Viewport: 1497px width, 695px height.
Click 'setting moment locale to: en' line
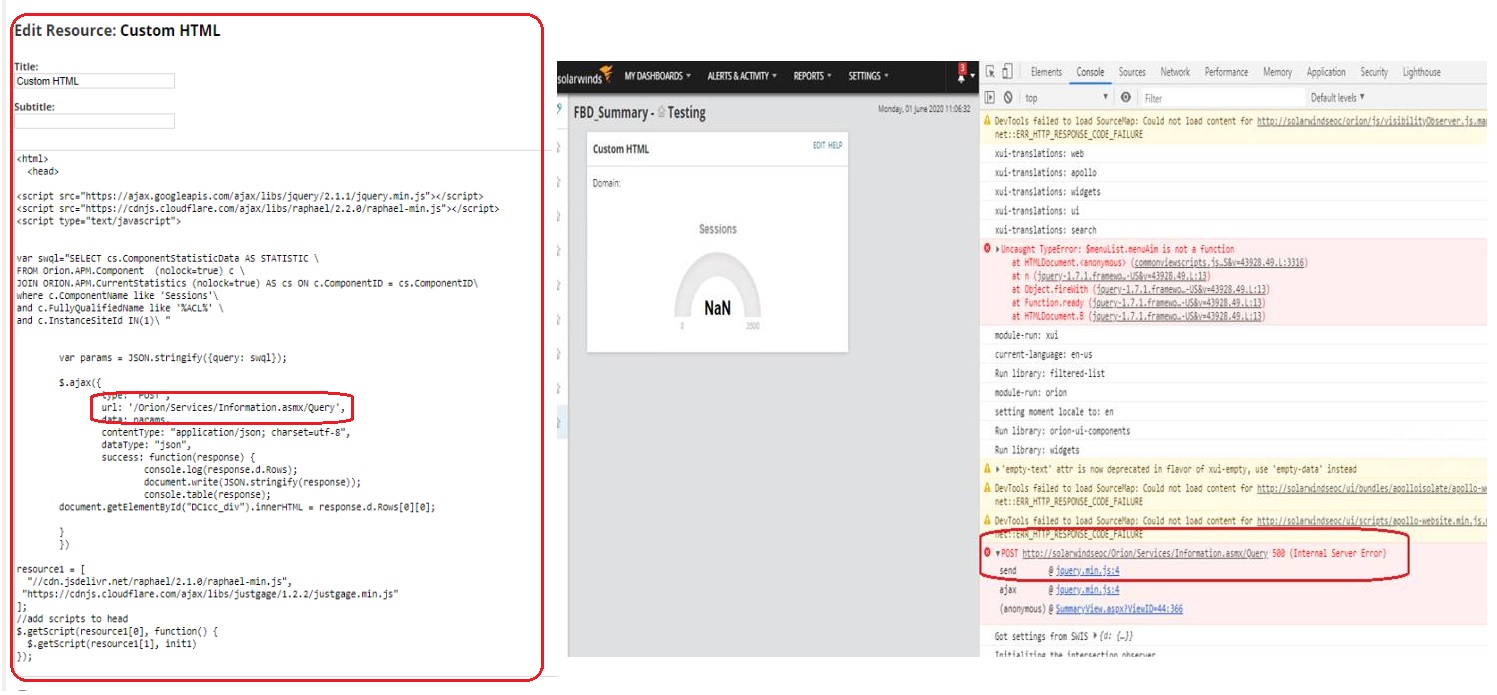[1054, 412]
